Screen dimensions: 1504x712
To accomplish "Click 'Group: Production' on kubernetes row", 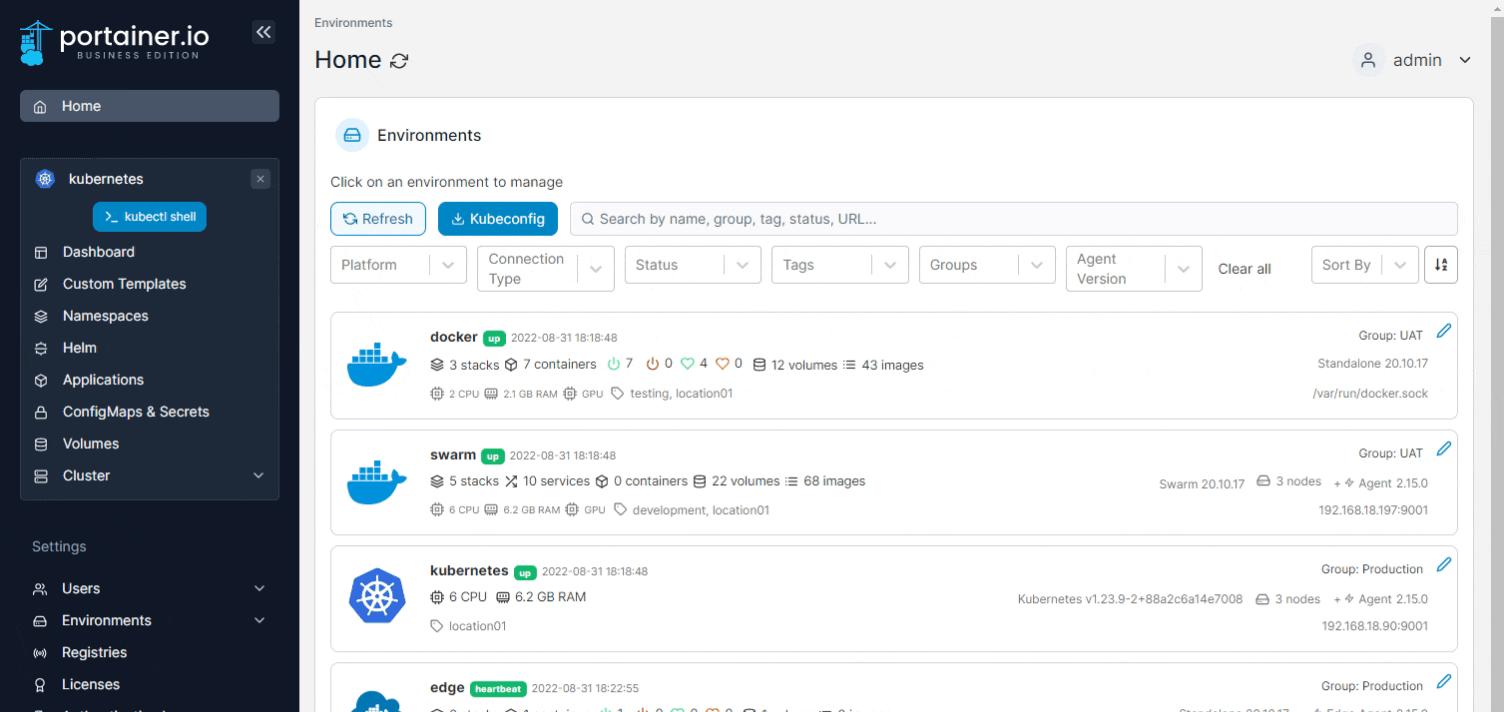I will point(1372,570).
